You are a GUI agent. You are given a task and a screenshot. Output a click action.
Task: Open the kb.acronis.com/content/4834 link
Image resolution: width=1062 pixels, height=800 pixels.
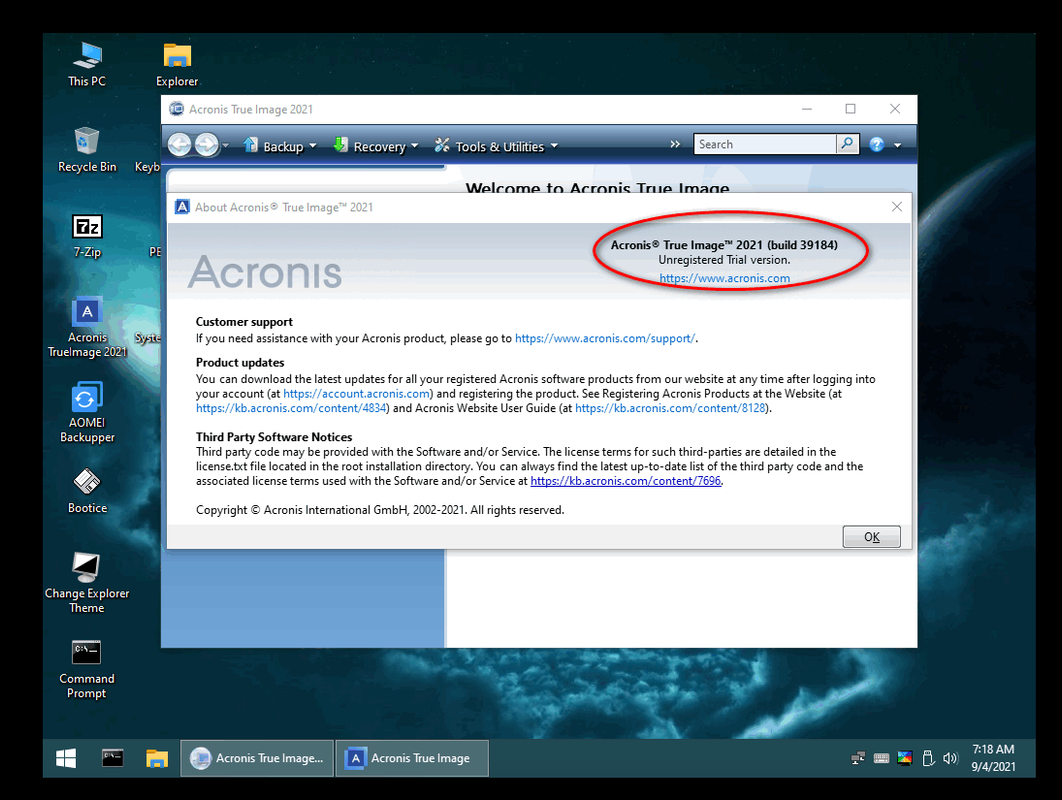click(291, 408)
